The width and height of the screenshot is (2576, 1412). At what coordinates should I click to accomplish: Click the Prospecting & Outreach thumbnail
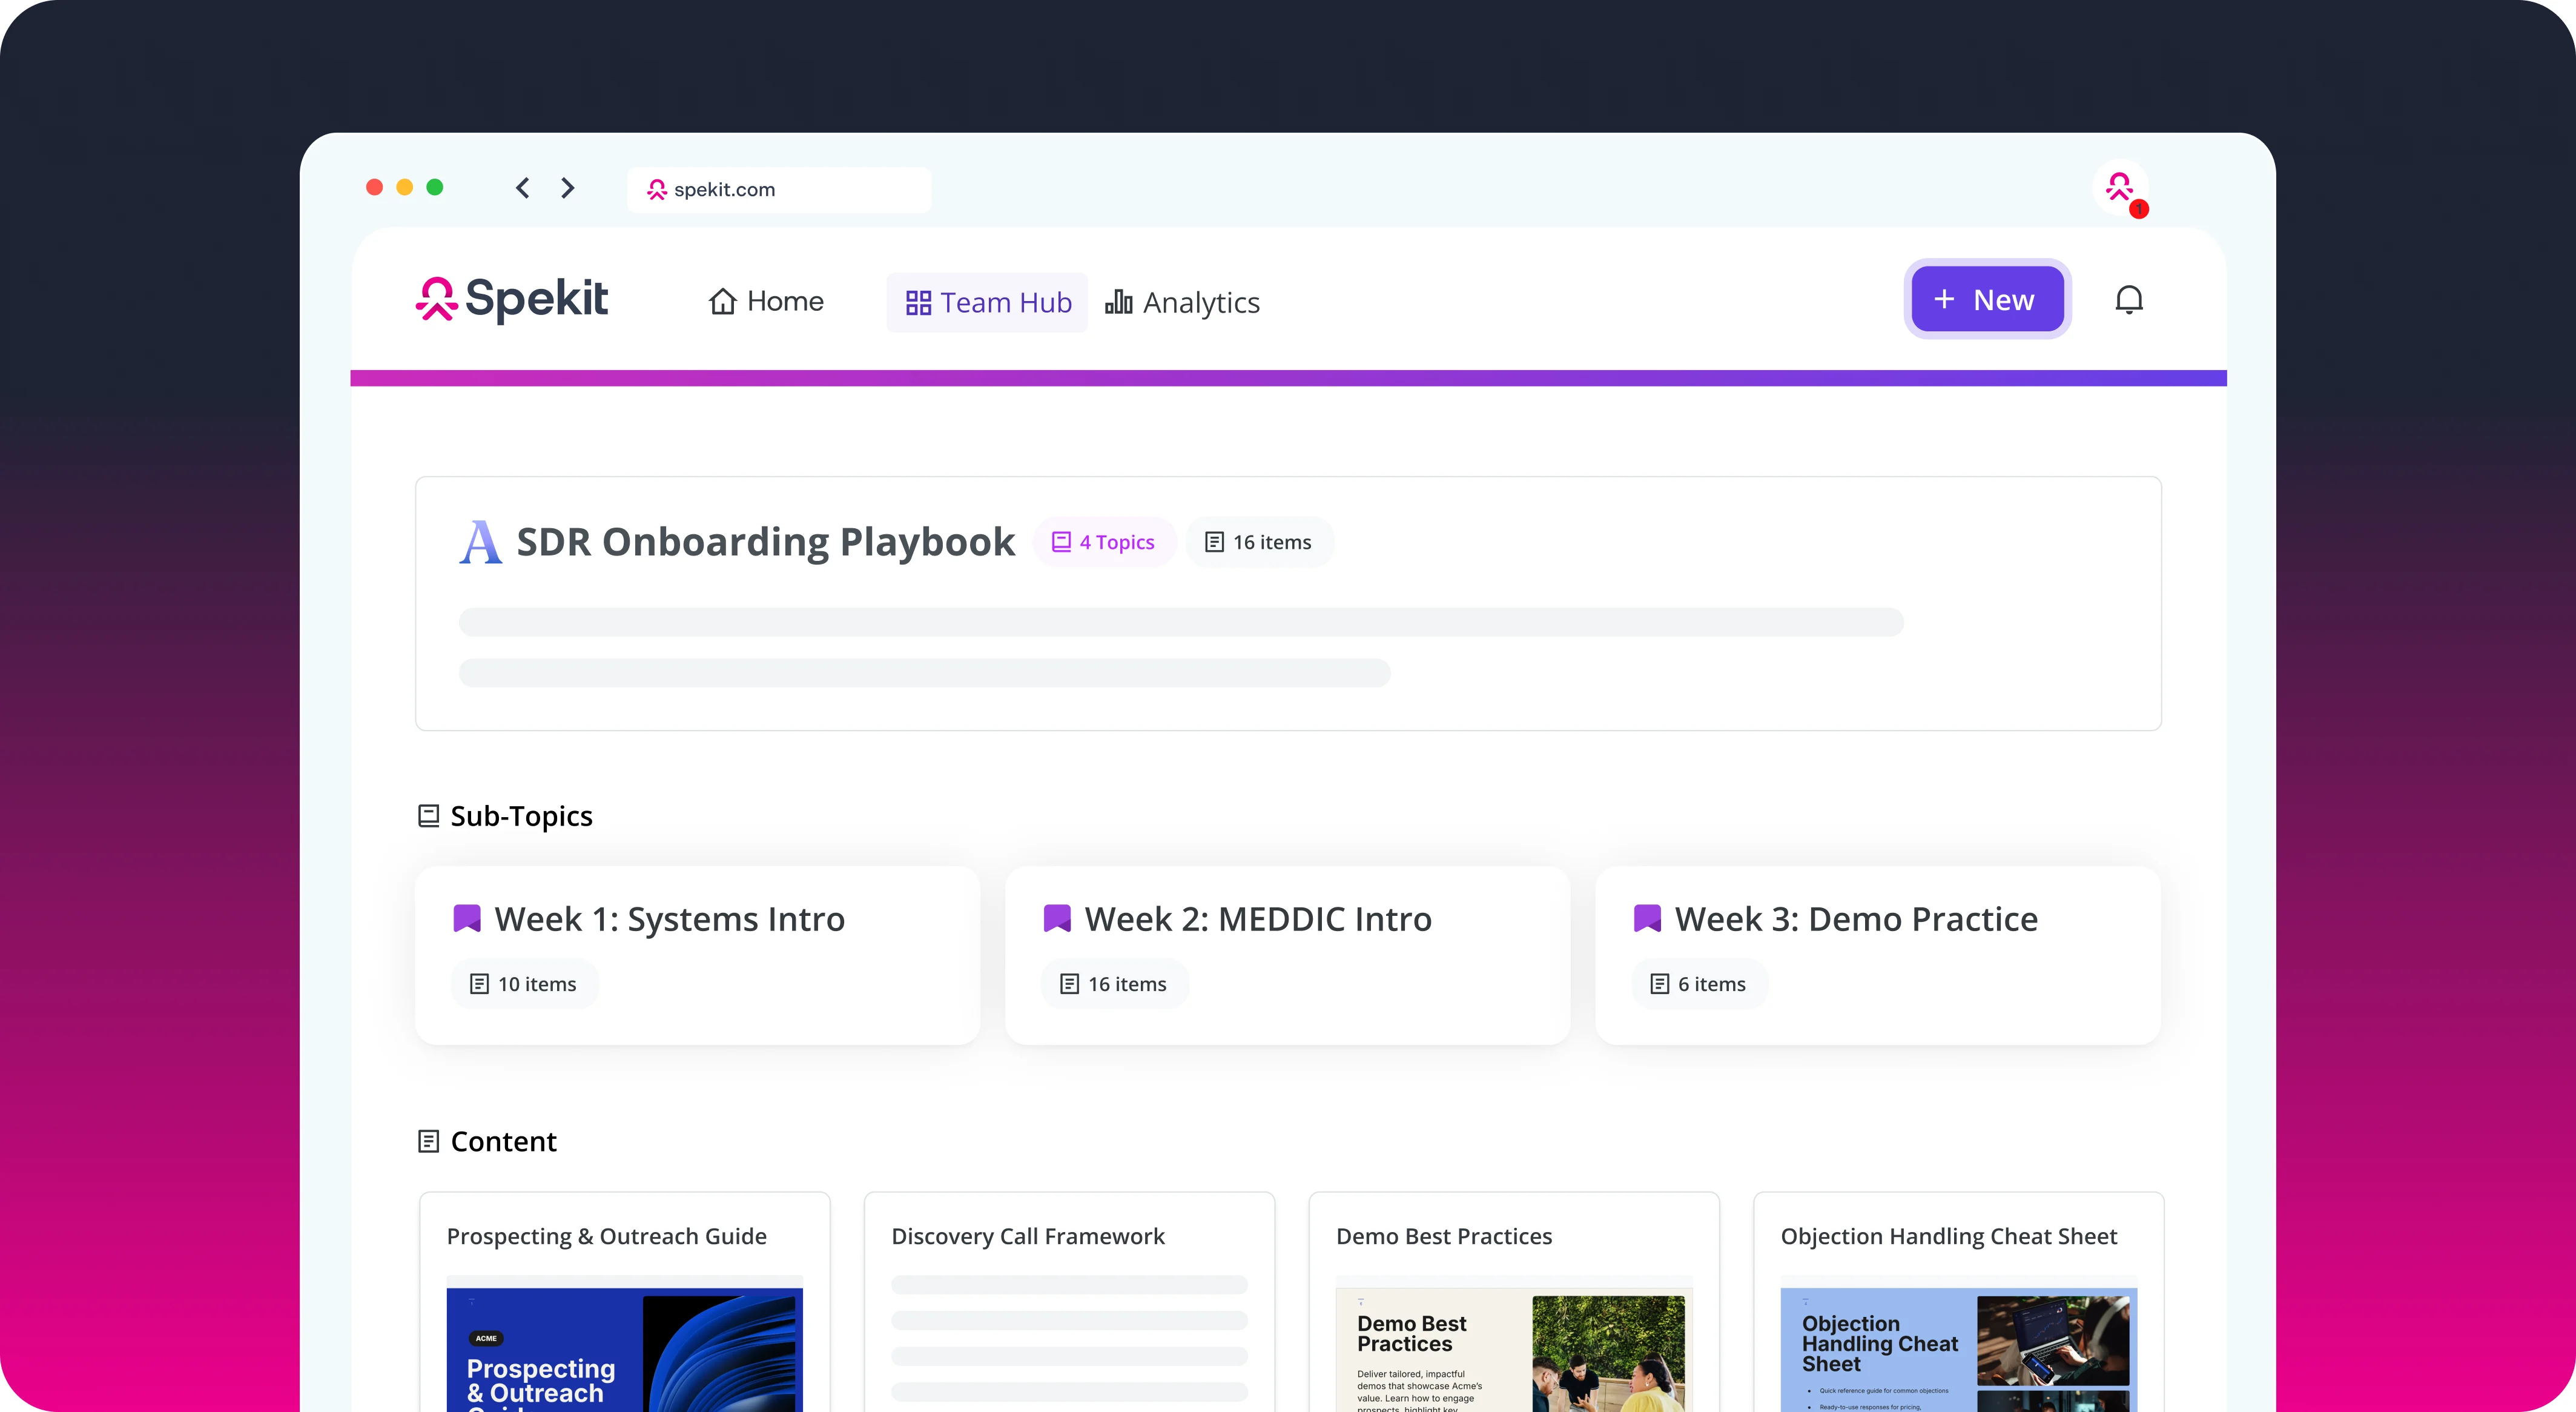pyautogui.click(x=624, y=1350)
